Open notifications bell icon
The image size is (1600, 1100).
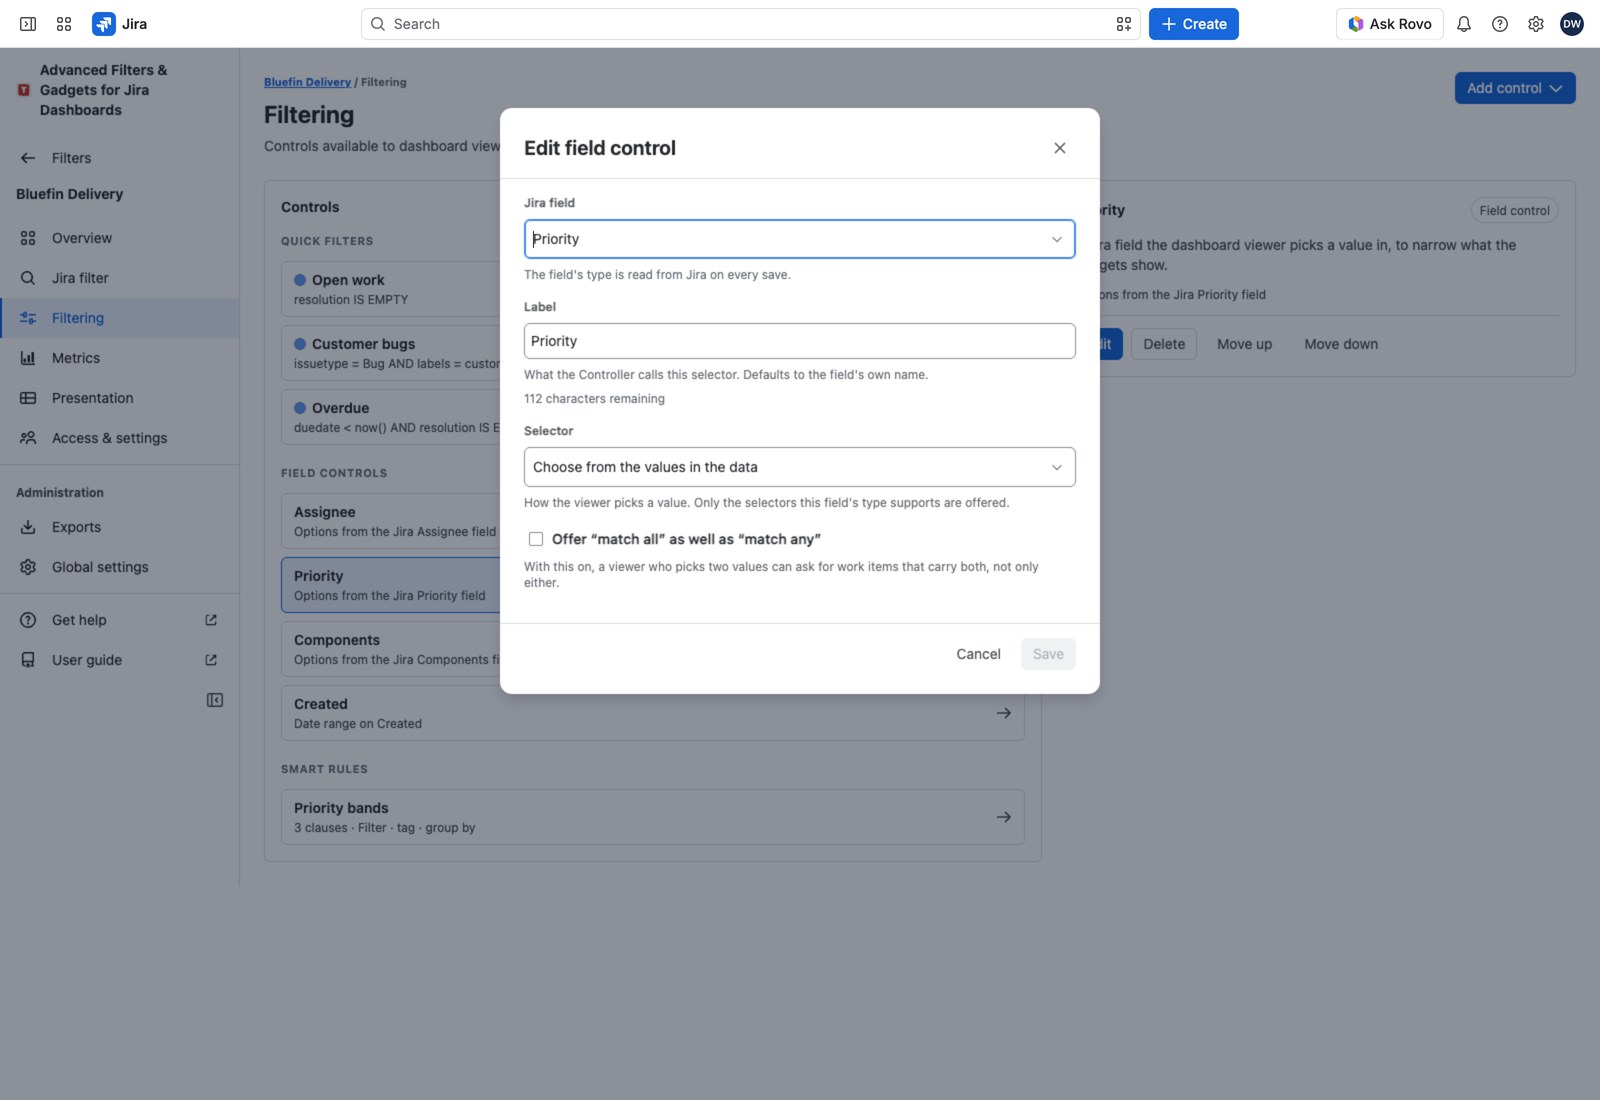[x=1464, y=24]
